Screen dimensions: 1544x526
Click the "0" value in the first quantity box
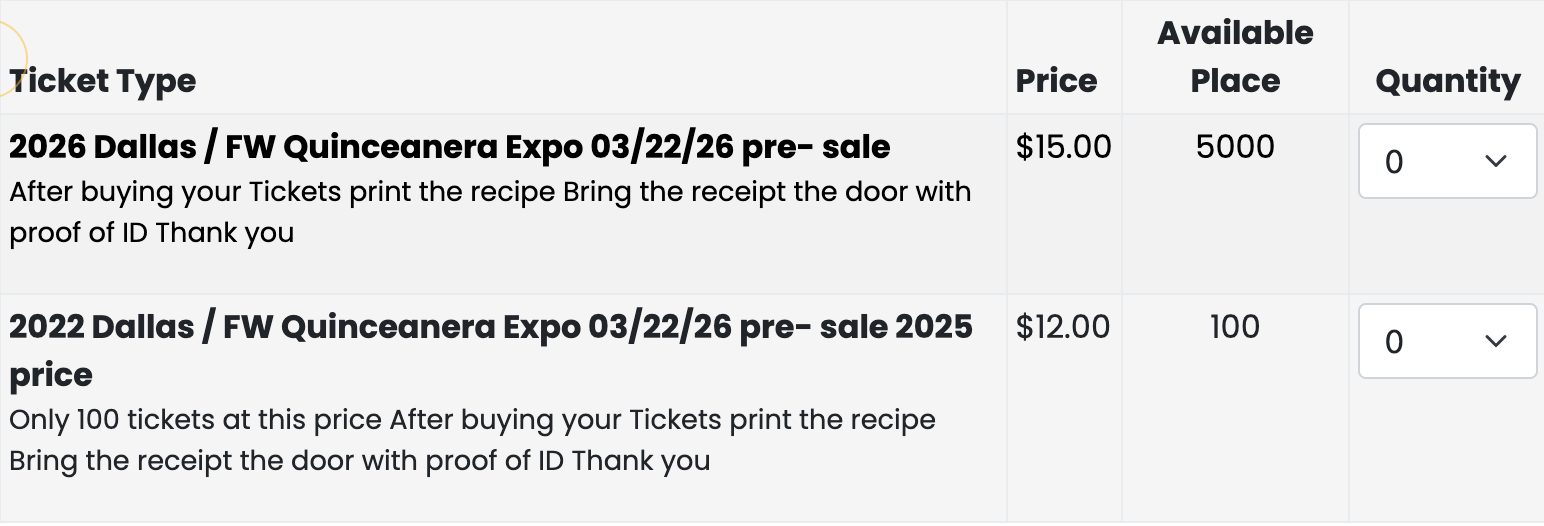point(1394,162)
